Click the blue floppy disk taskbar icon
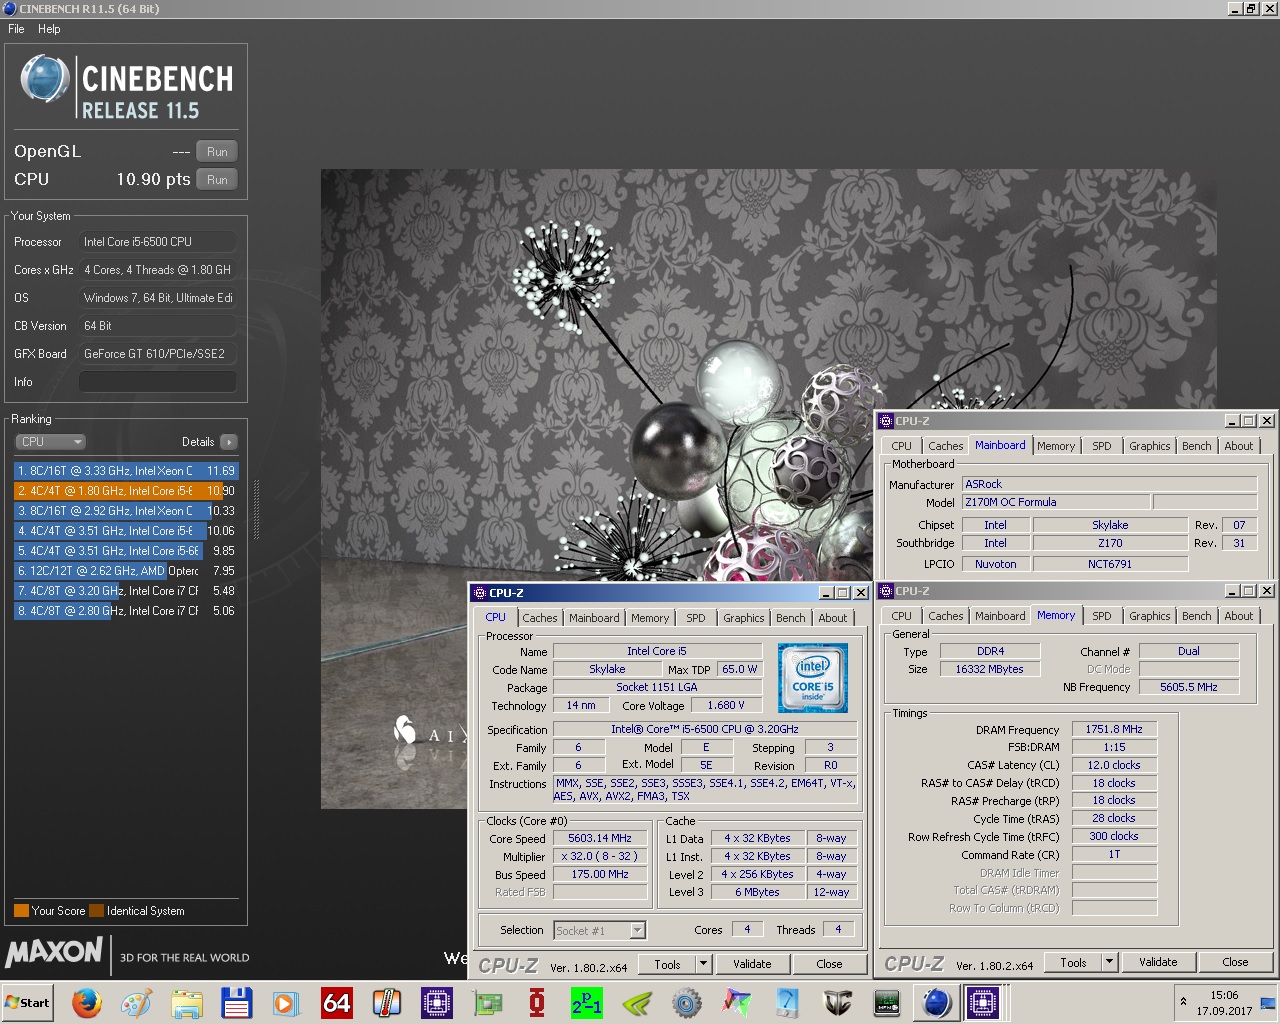This screenshot has height=1024, width=1280. click(x=237, y=1002)
